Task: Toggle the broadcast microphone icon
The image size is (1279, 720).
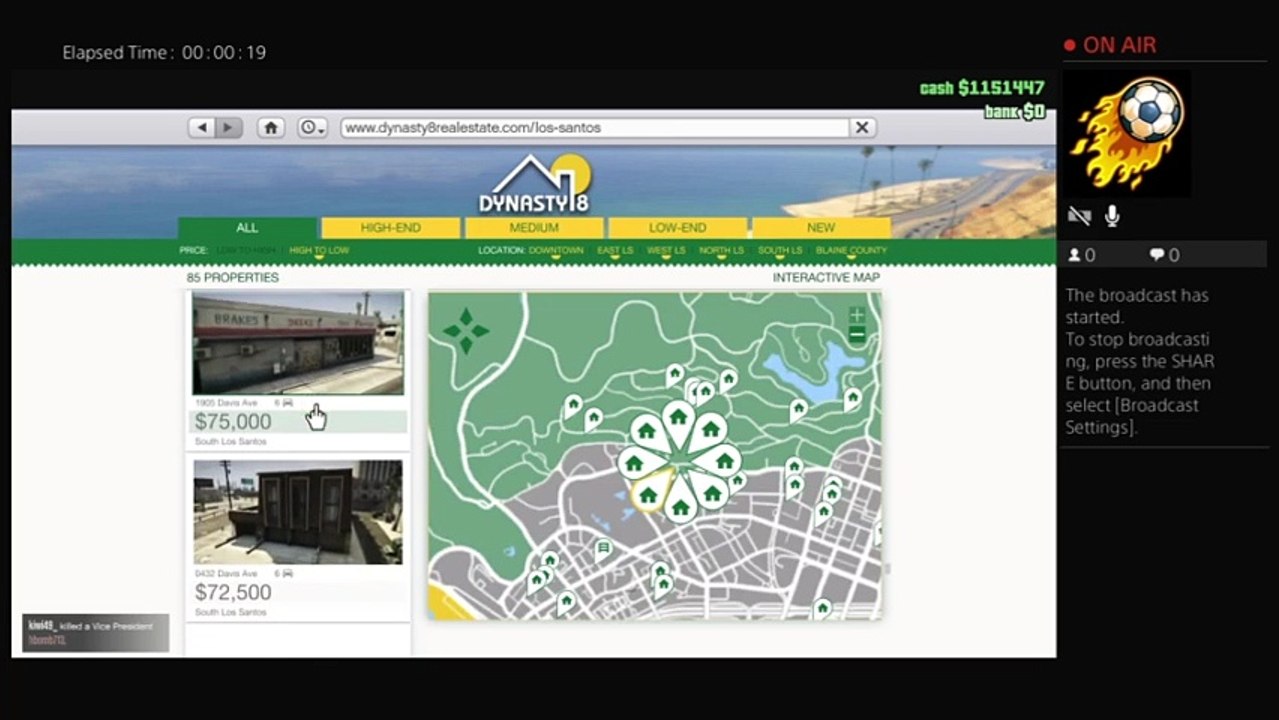Action: click(x=1112, y=216)
